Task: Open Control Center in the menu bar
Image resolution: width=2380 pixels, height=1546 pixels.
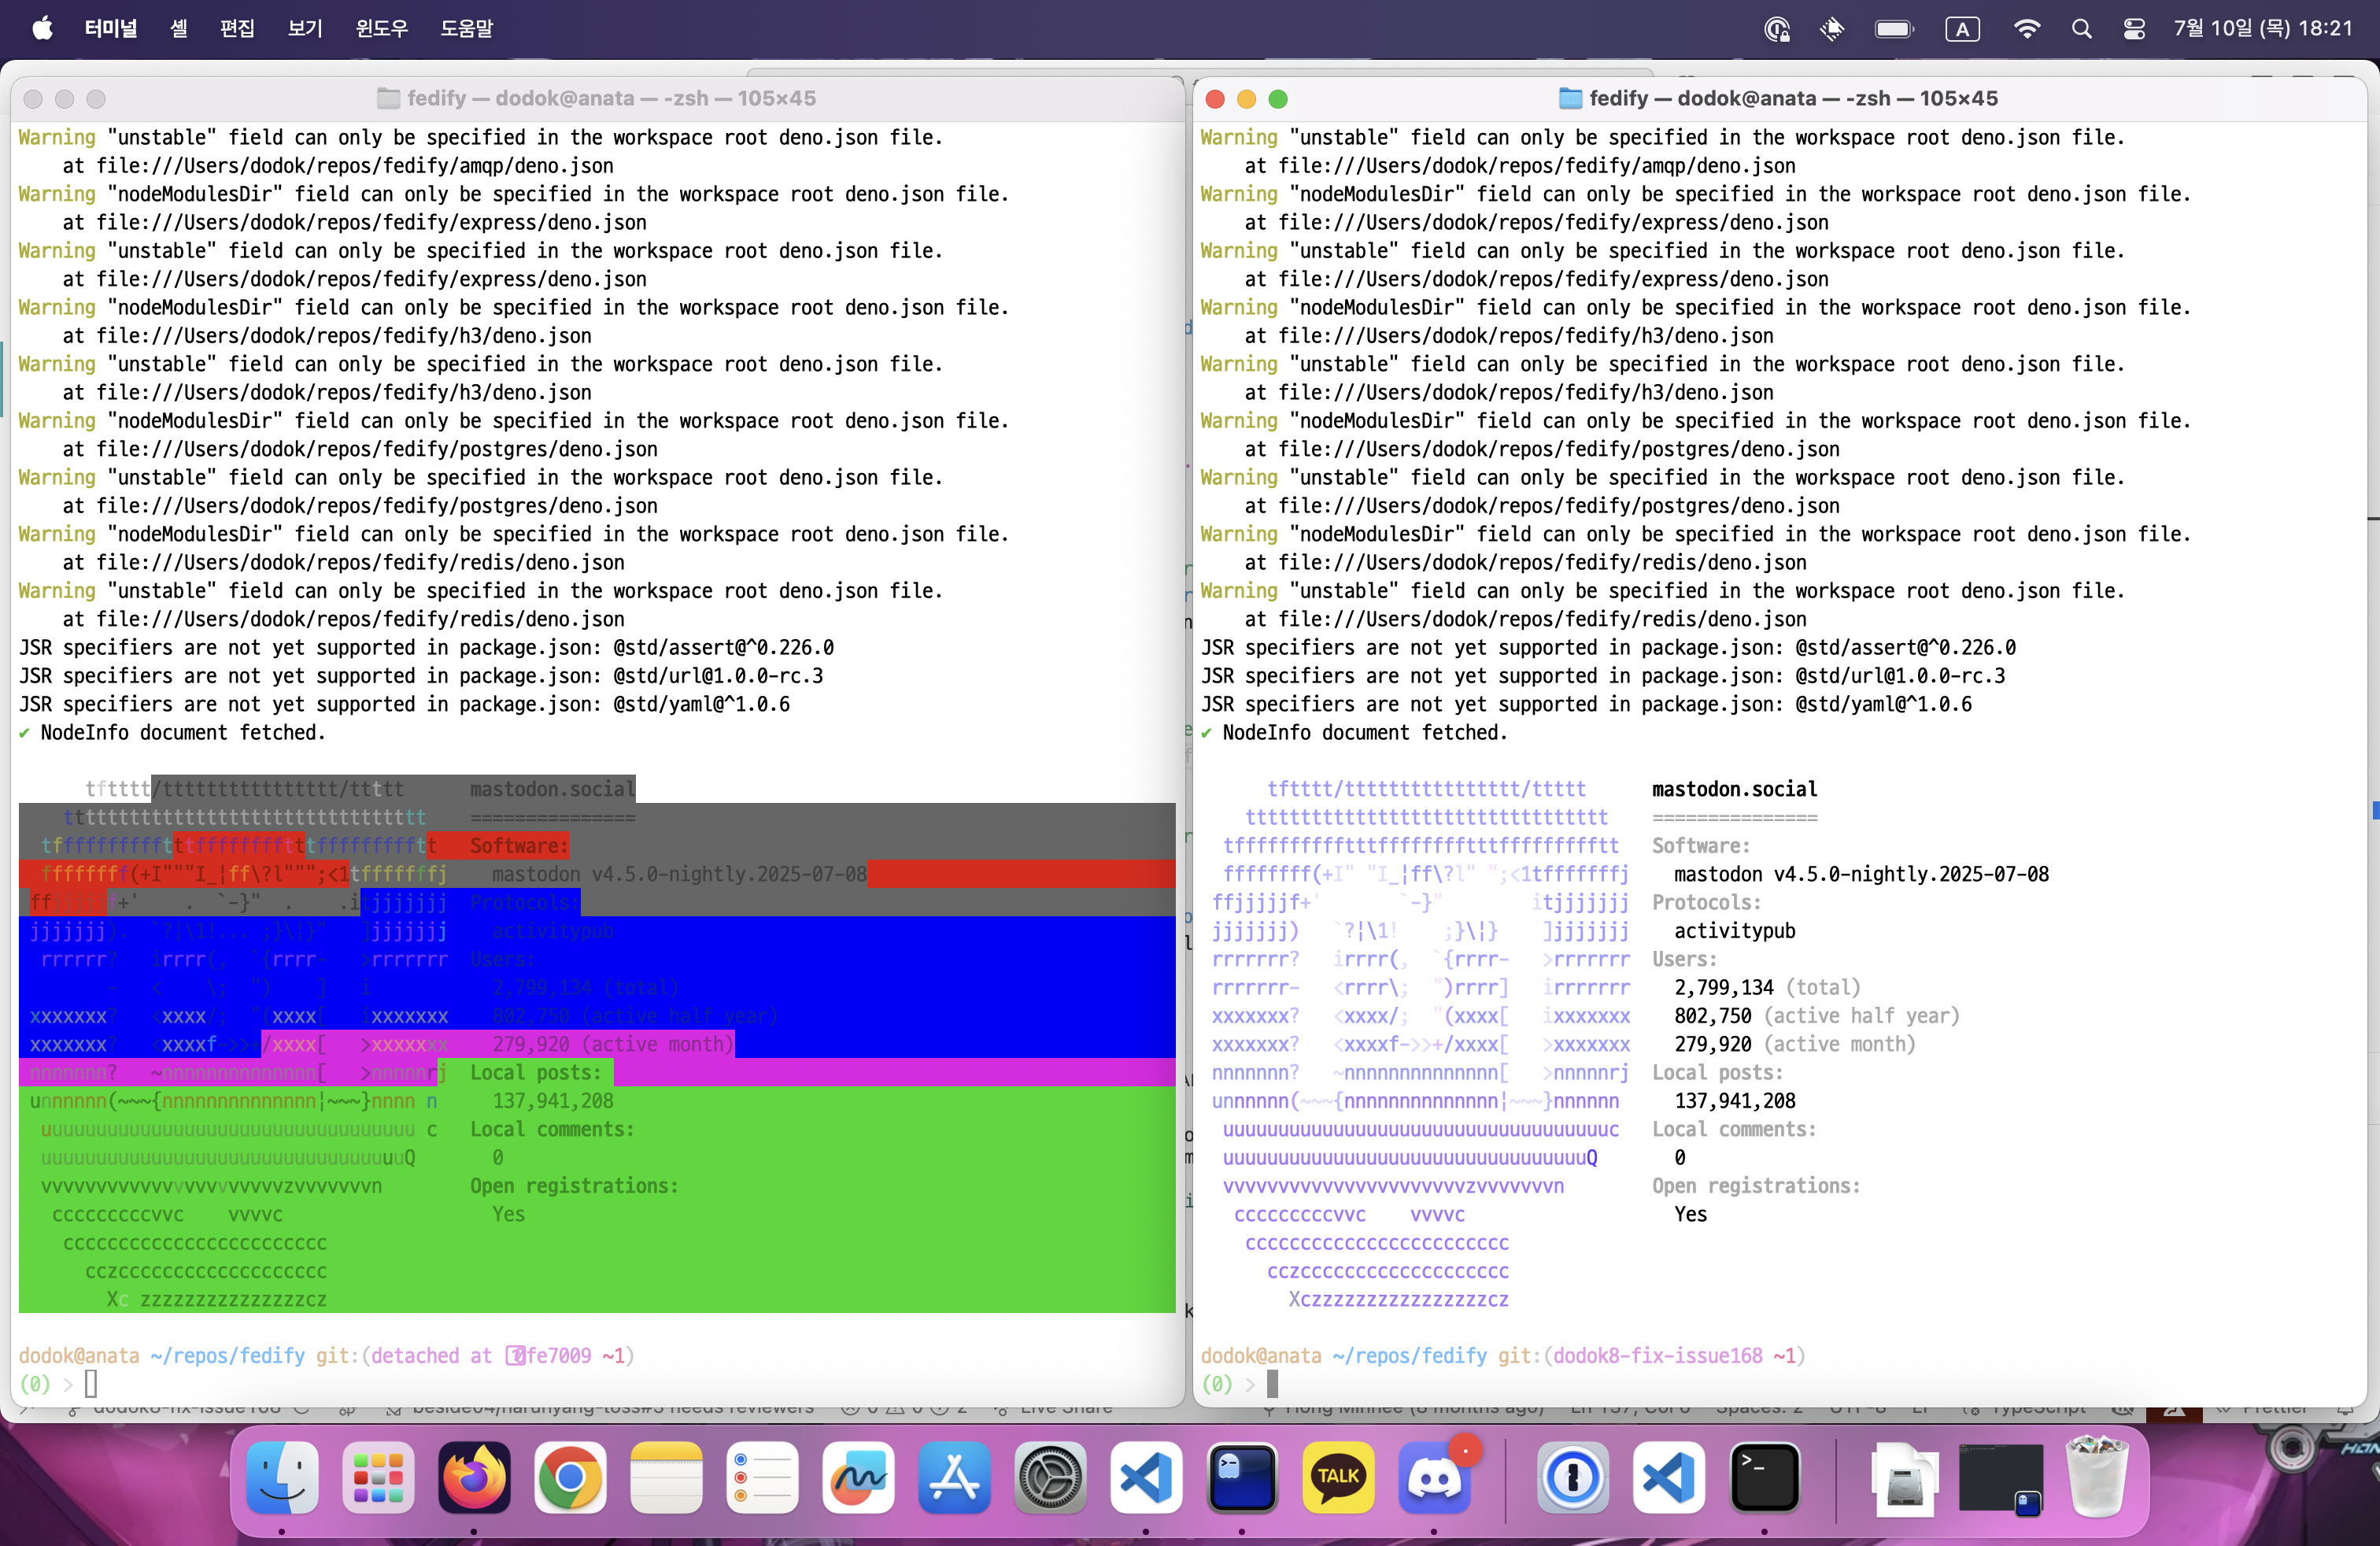Action: click(x=2134, y=29)
